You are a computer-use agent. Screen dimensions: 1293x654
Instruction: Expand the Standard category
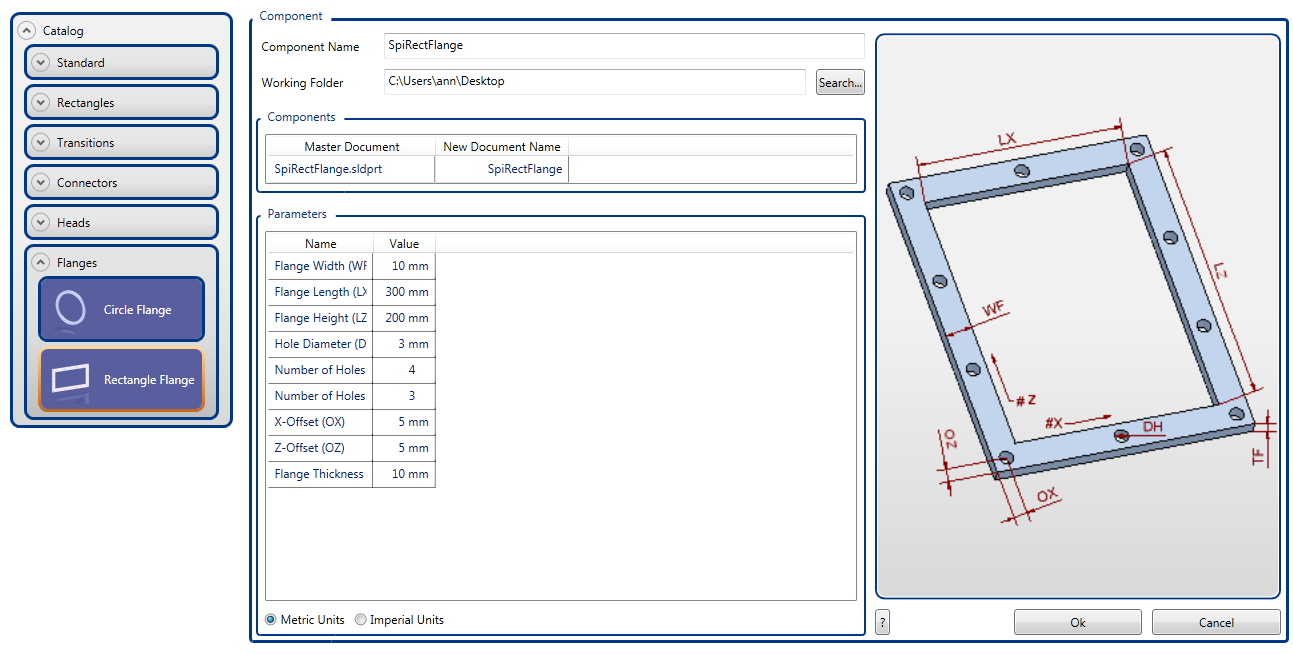[x=40, y=63]
